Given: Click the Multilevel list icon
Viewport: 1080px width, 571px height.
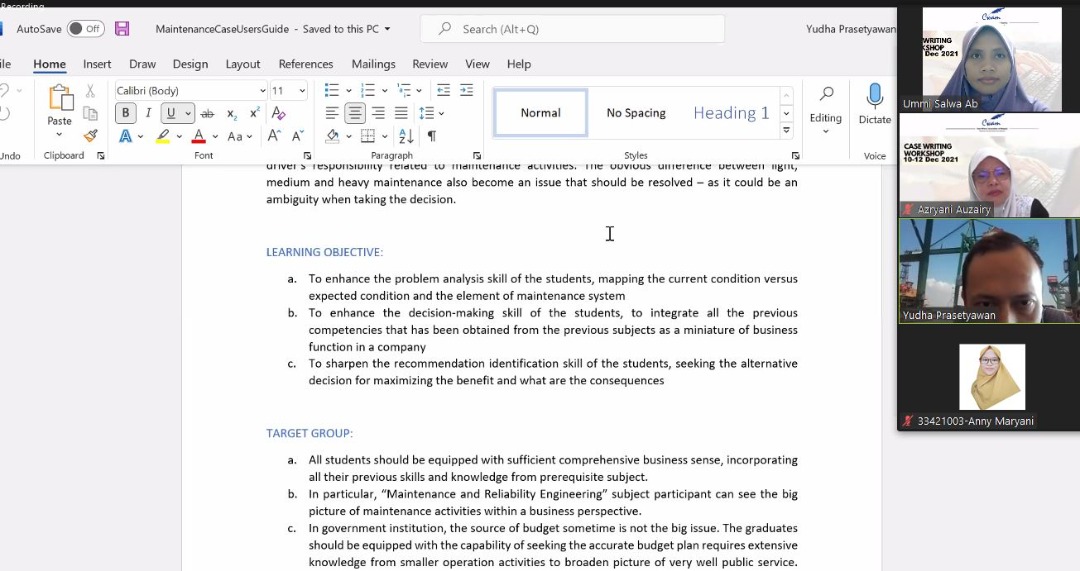Looking at the screenshot, I should pyautogui.click(x=404, y=90).
